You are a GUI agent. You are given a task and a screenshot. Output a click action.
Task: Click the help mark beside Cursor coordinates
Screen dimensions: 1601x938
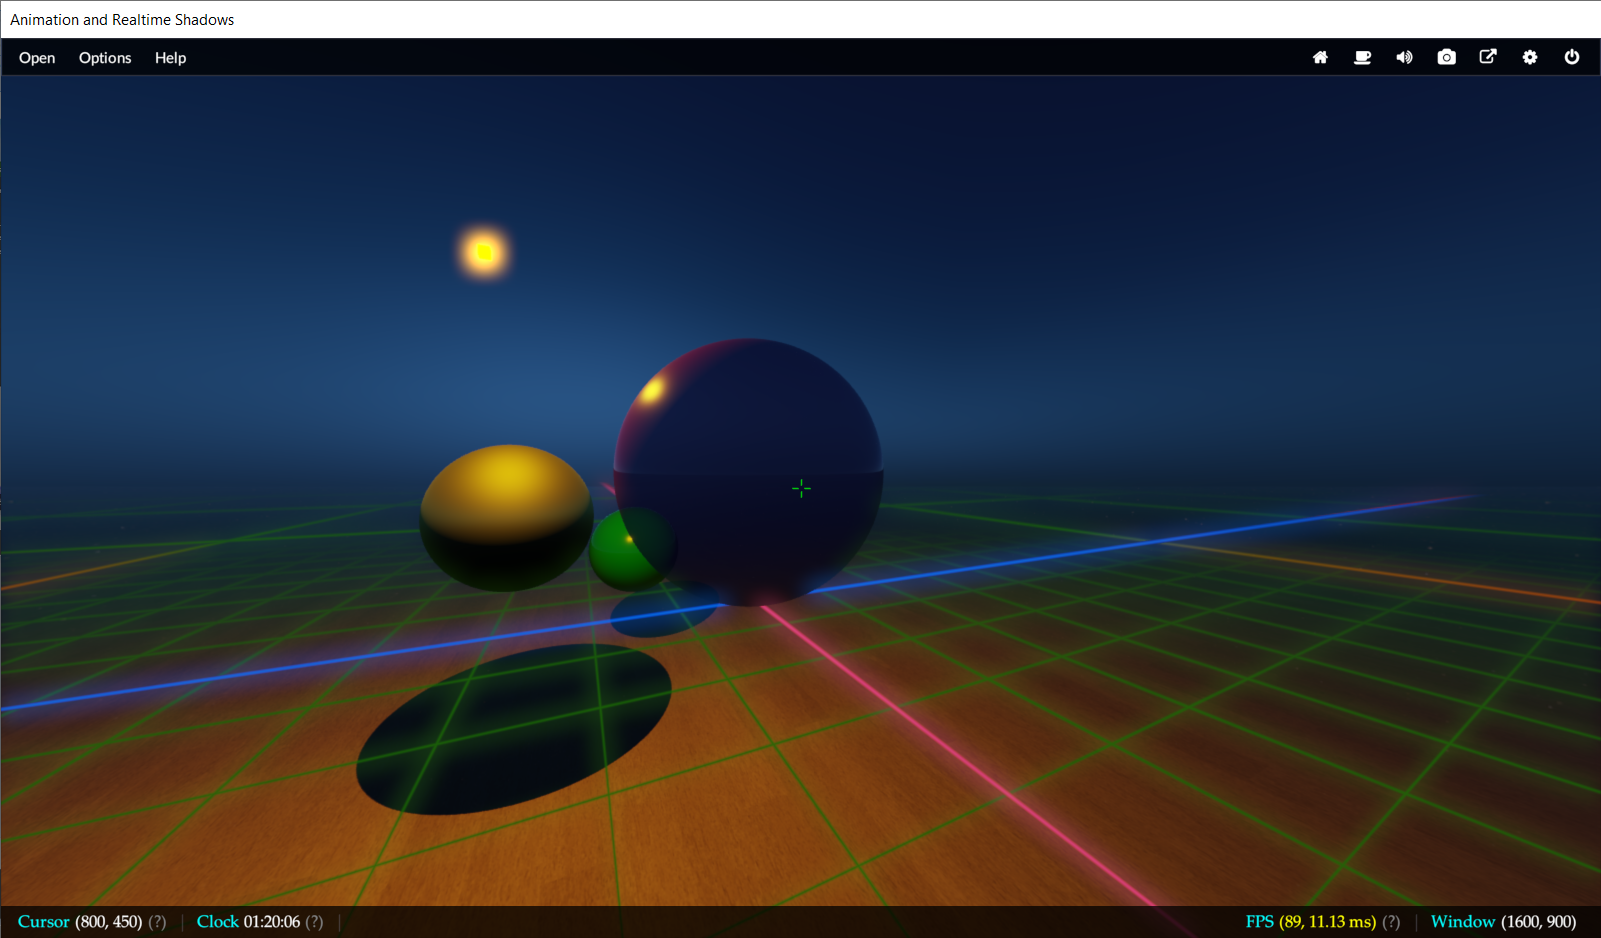click(x=157, y=922)
